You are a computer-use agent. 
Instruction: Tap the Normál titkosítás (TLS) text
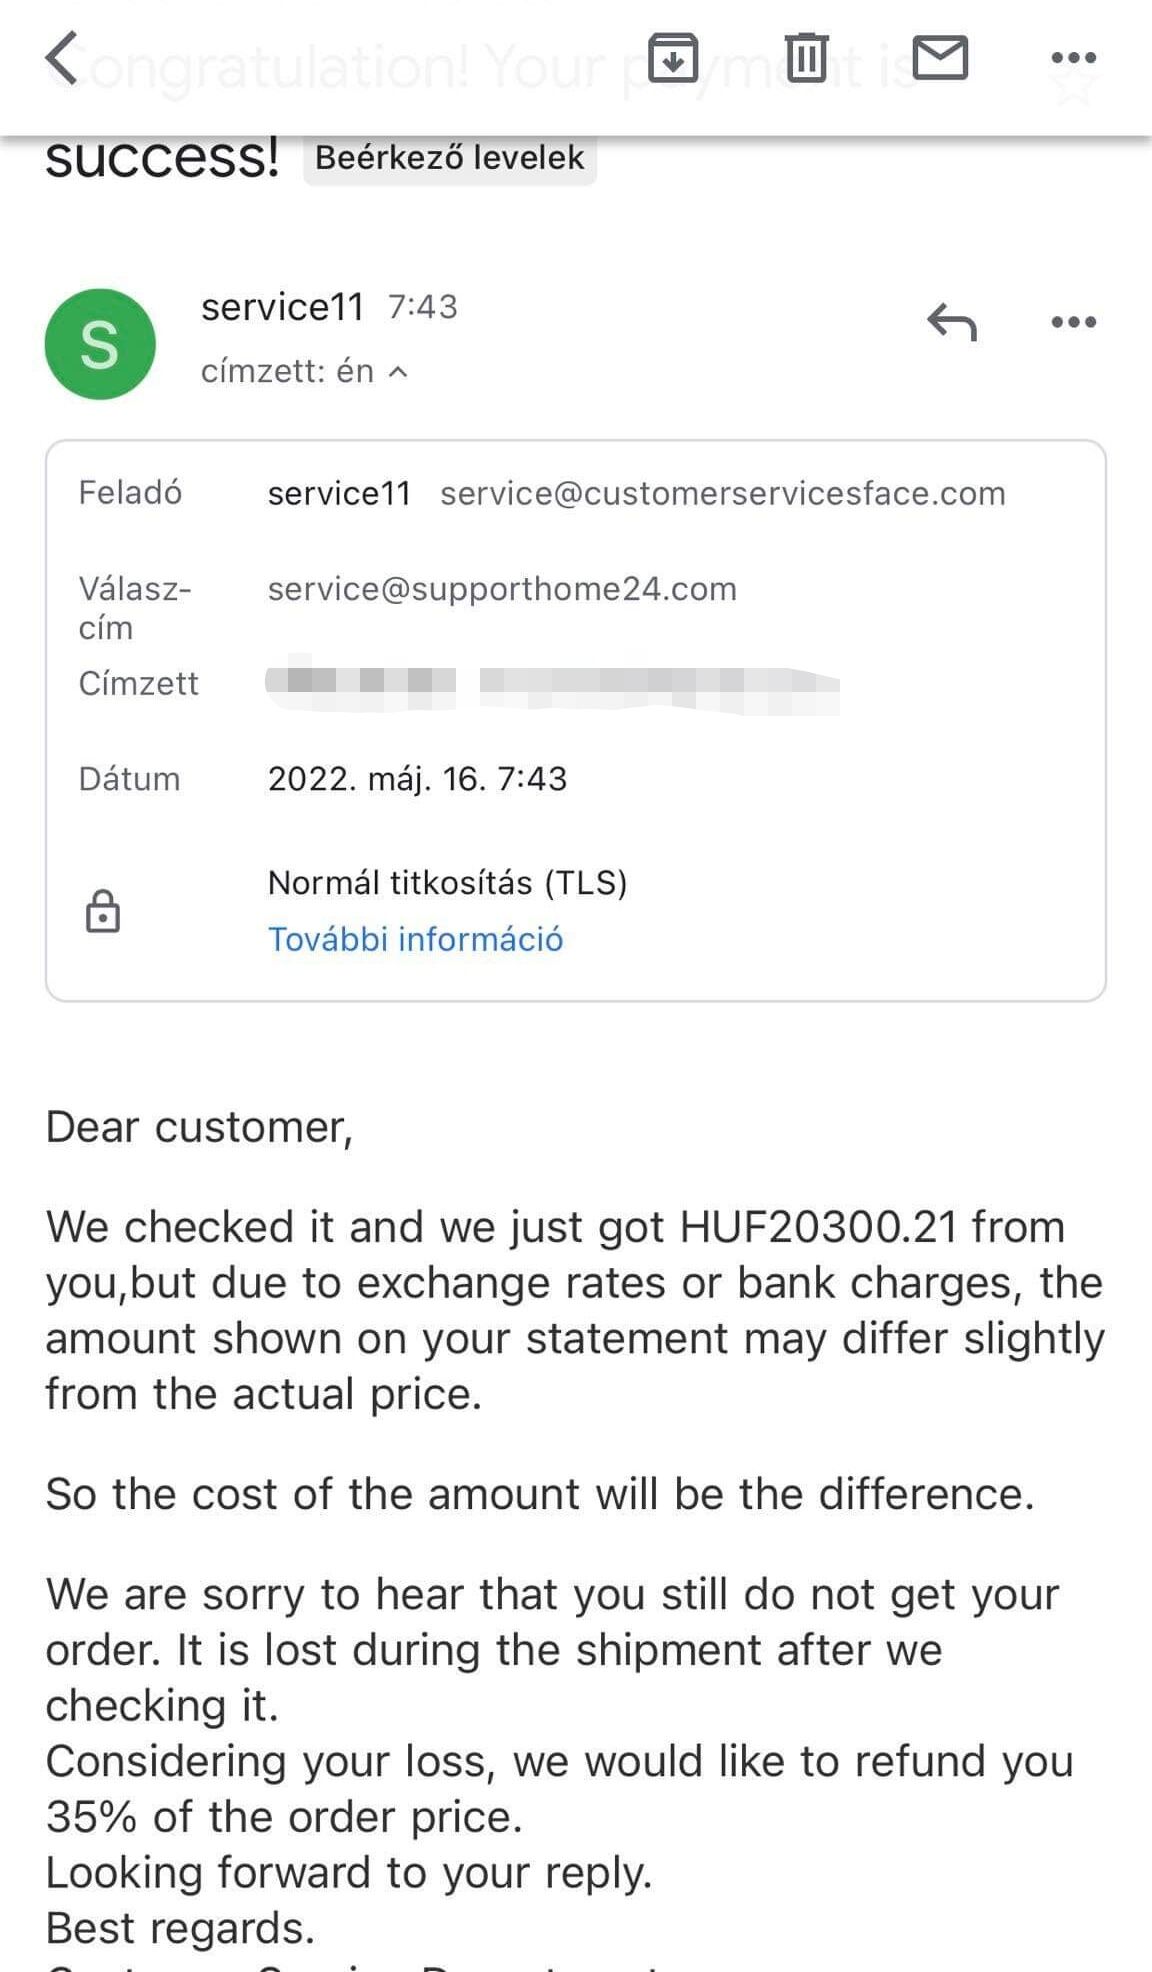click(447, 883)
